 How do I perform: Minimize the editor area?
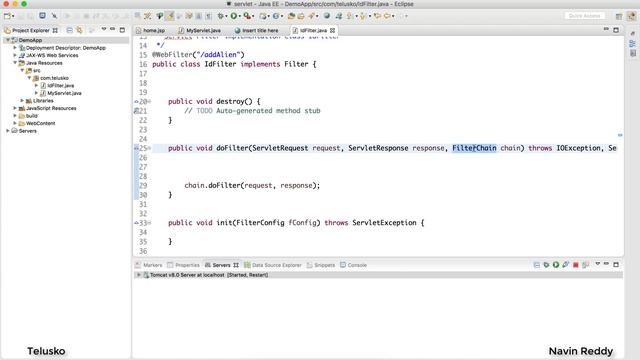point(606,29)
